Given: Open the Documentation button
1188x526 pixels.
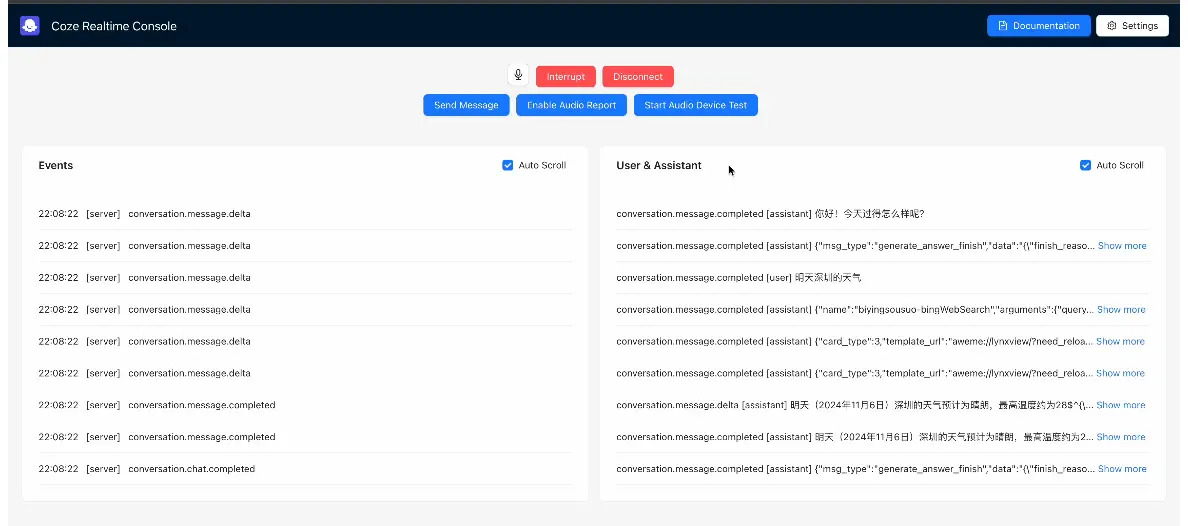Looking at the screenshot, I should coord(1039,26).
